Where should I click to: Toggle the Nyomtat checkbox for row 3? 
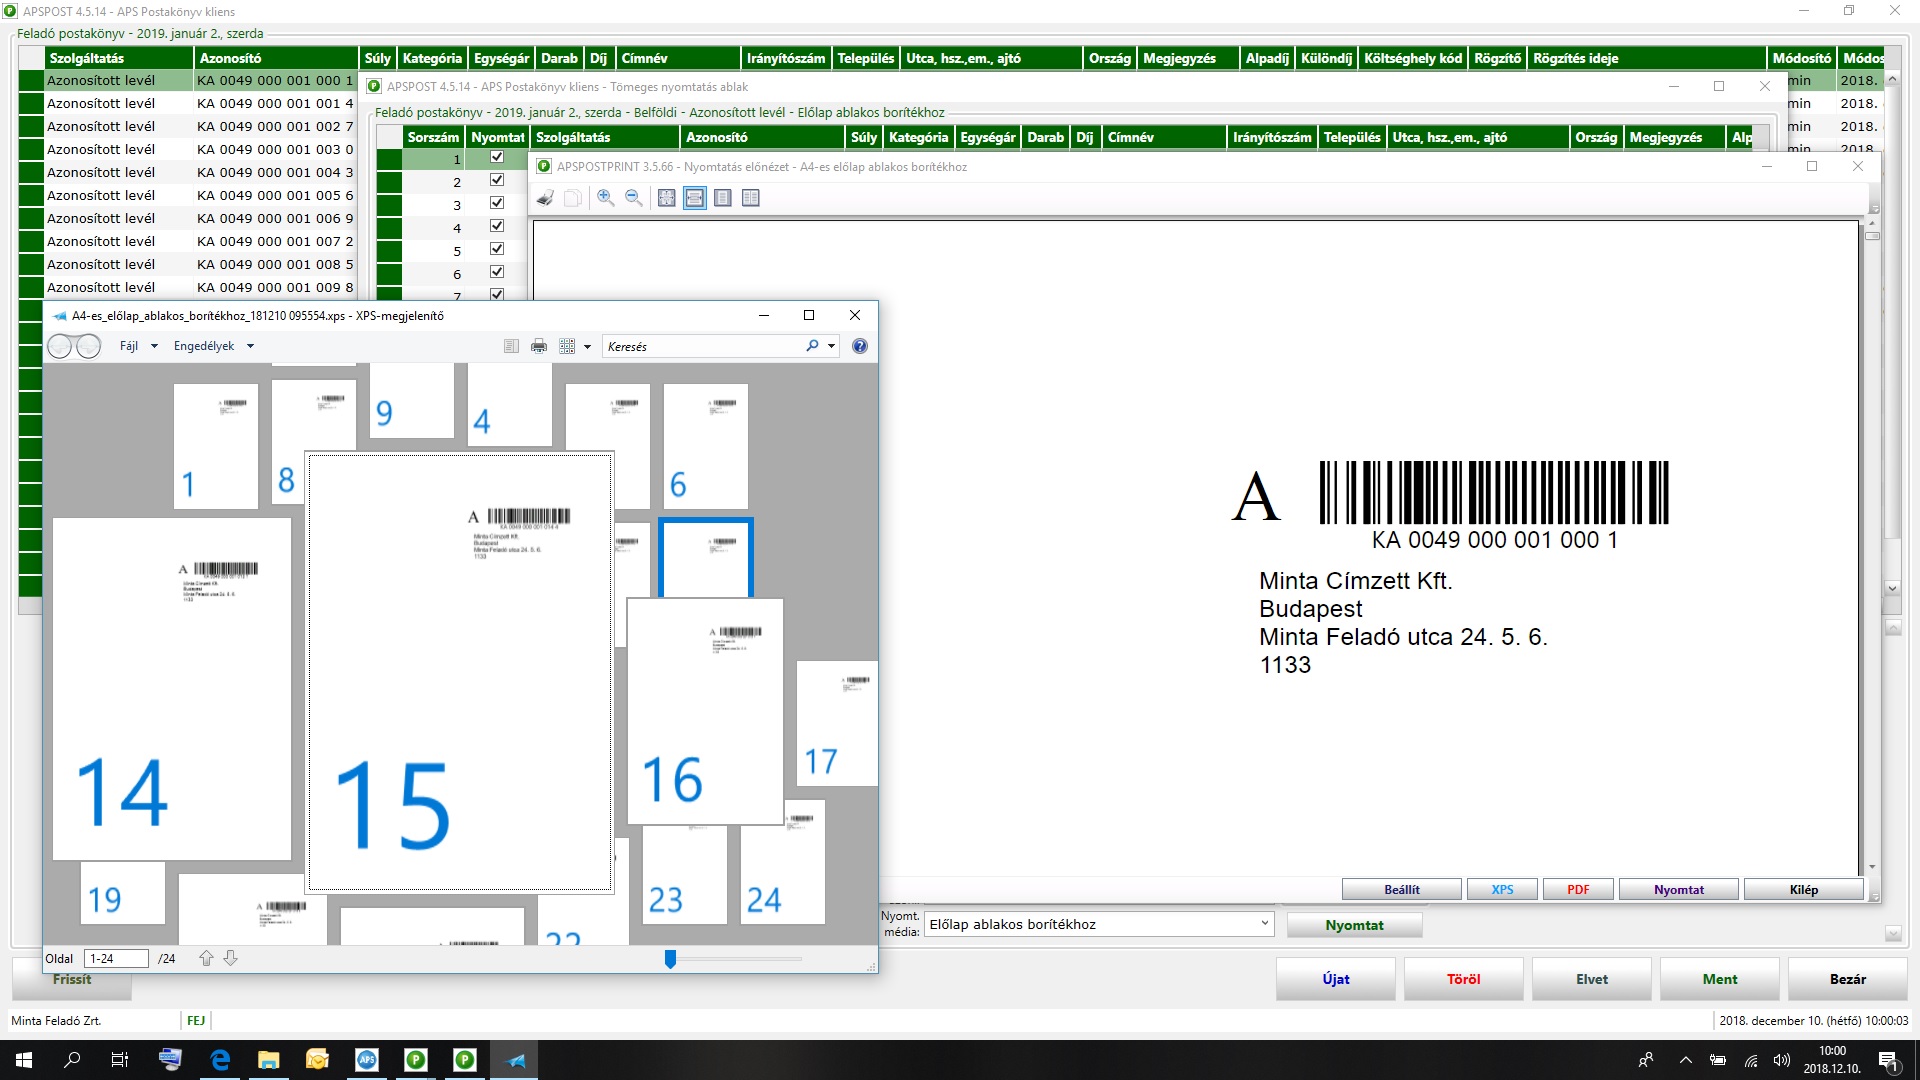click(497, 203)
